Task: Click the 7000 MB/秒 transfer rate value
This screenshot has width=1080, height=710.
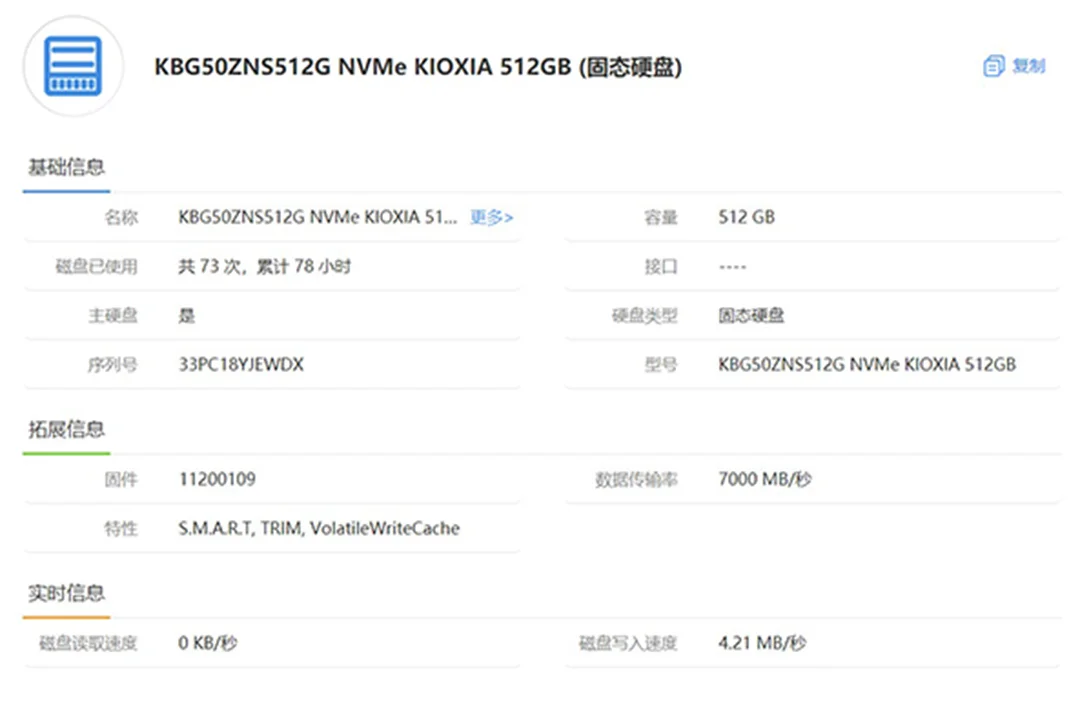Action: point(765,479)
